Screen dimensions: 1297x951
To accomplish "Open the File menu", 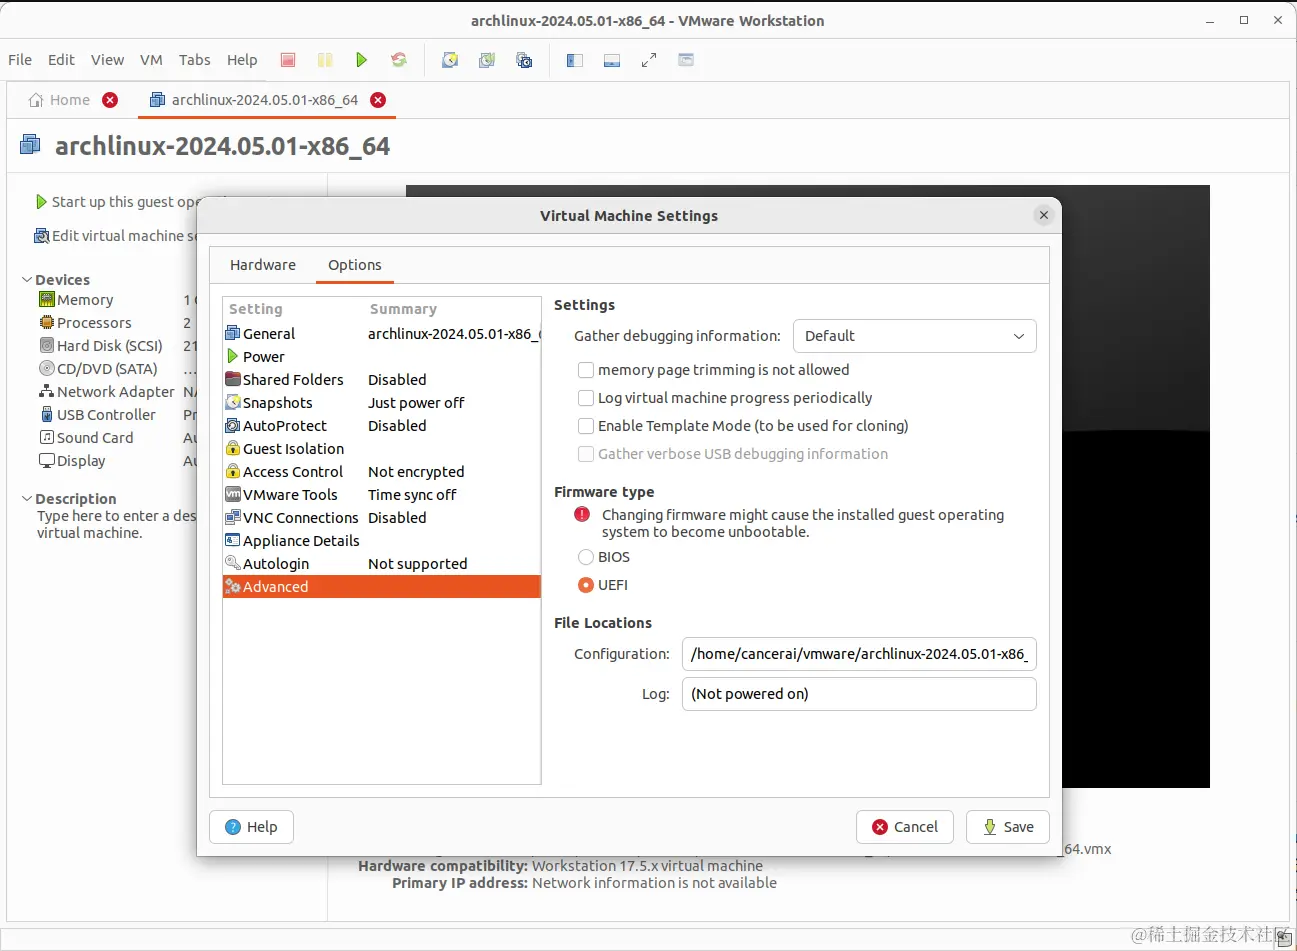I will pyautogui.click(x=20, y=60).
